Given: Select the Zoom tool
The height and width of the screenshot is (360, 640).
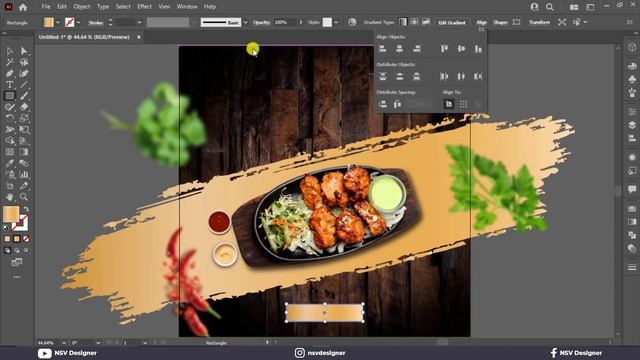Looking at the screenshot, I should pos(24,197).
